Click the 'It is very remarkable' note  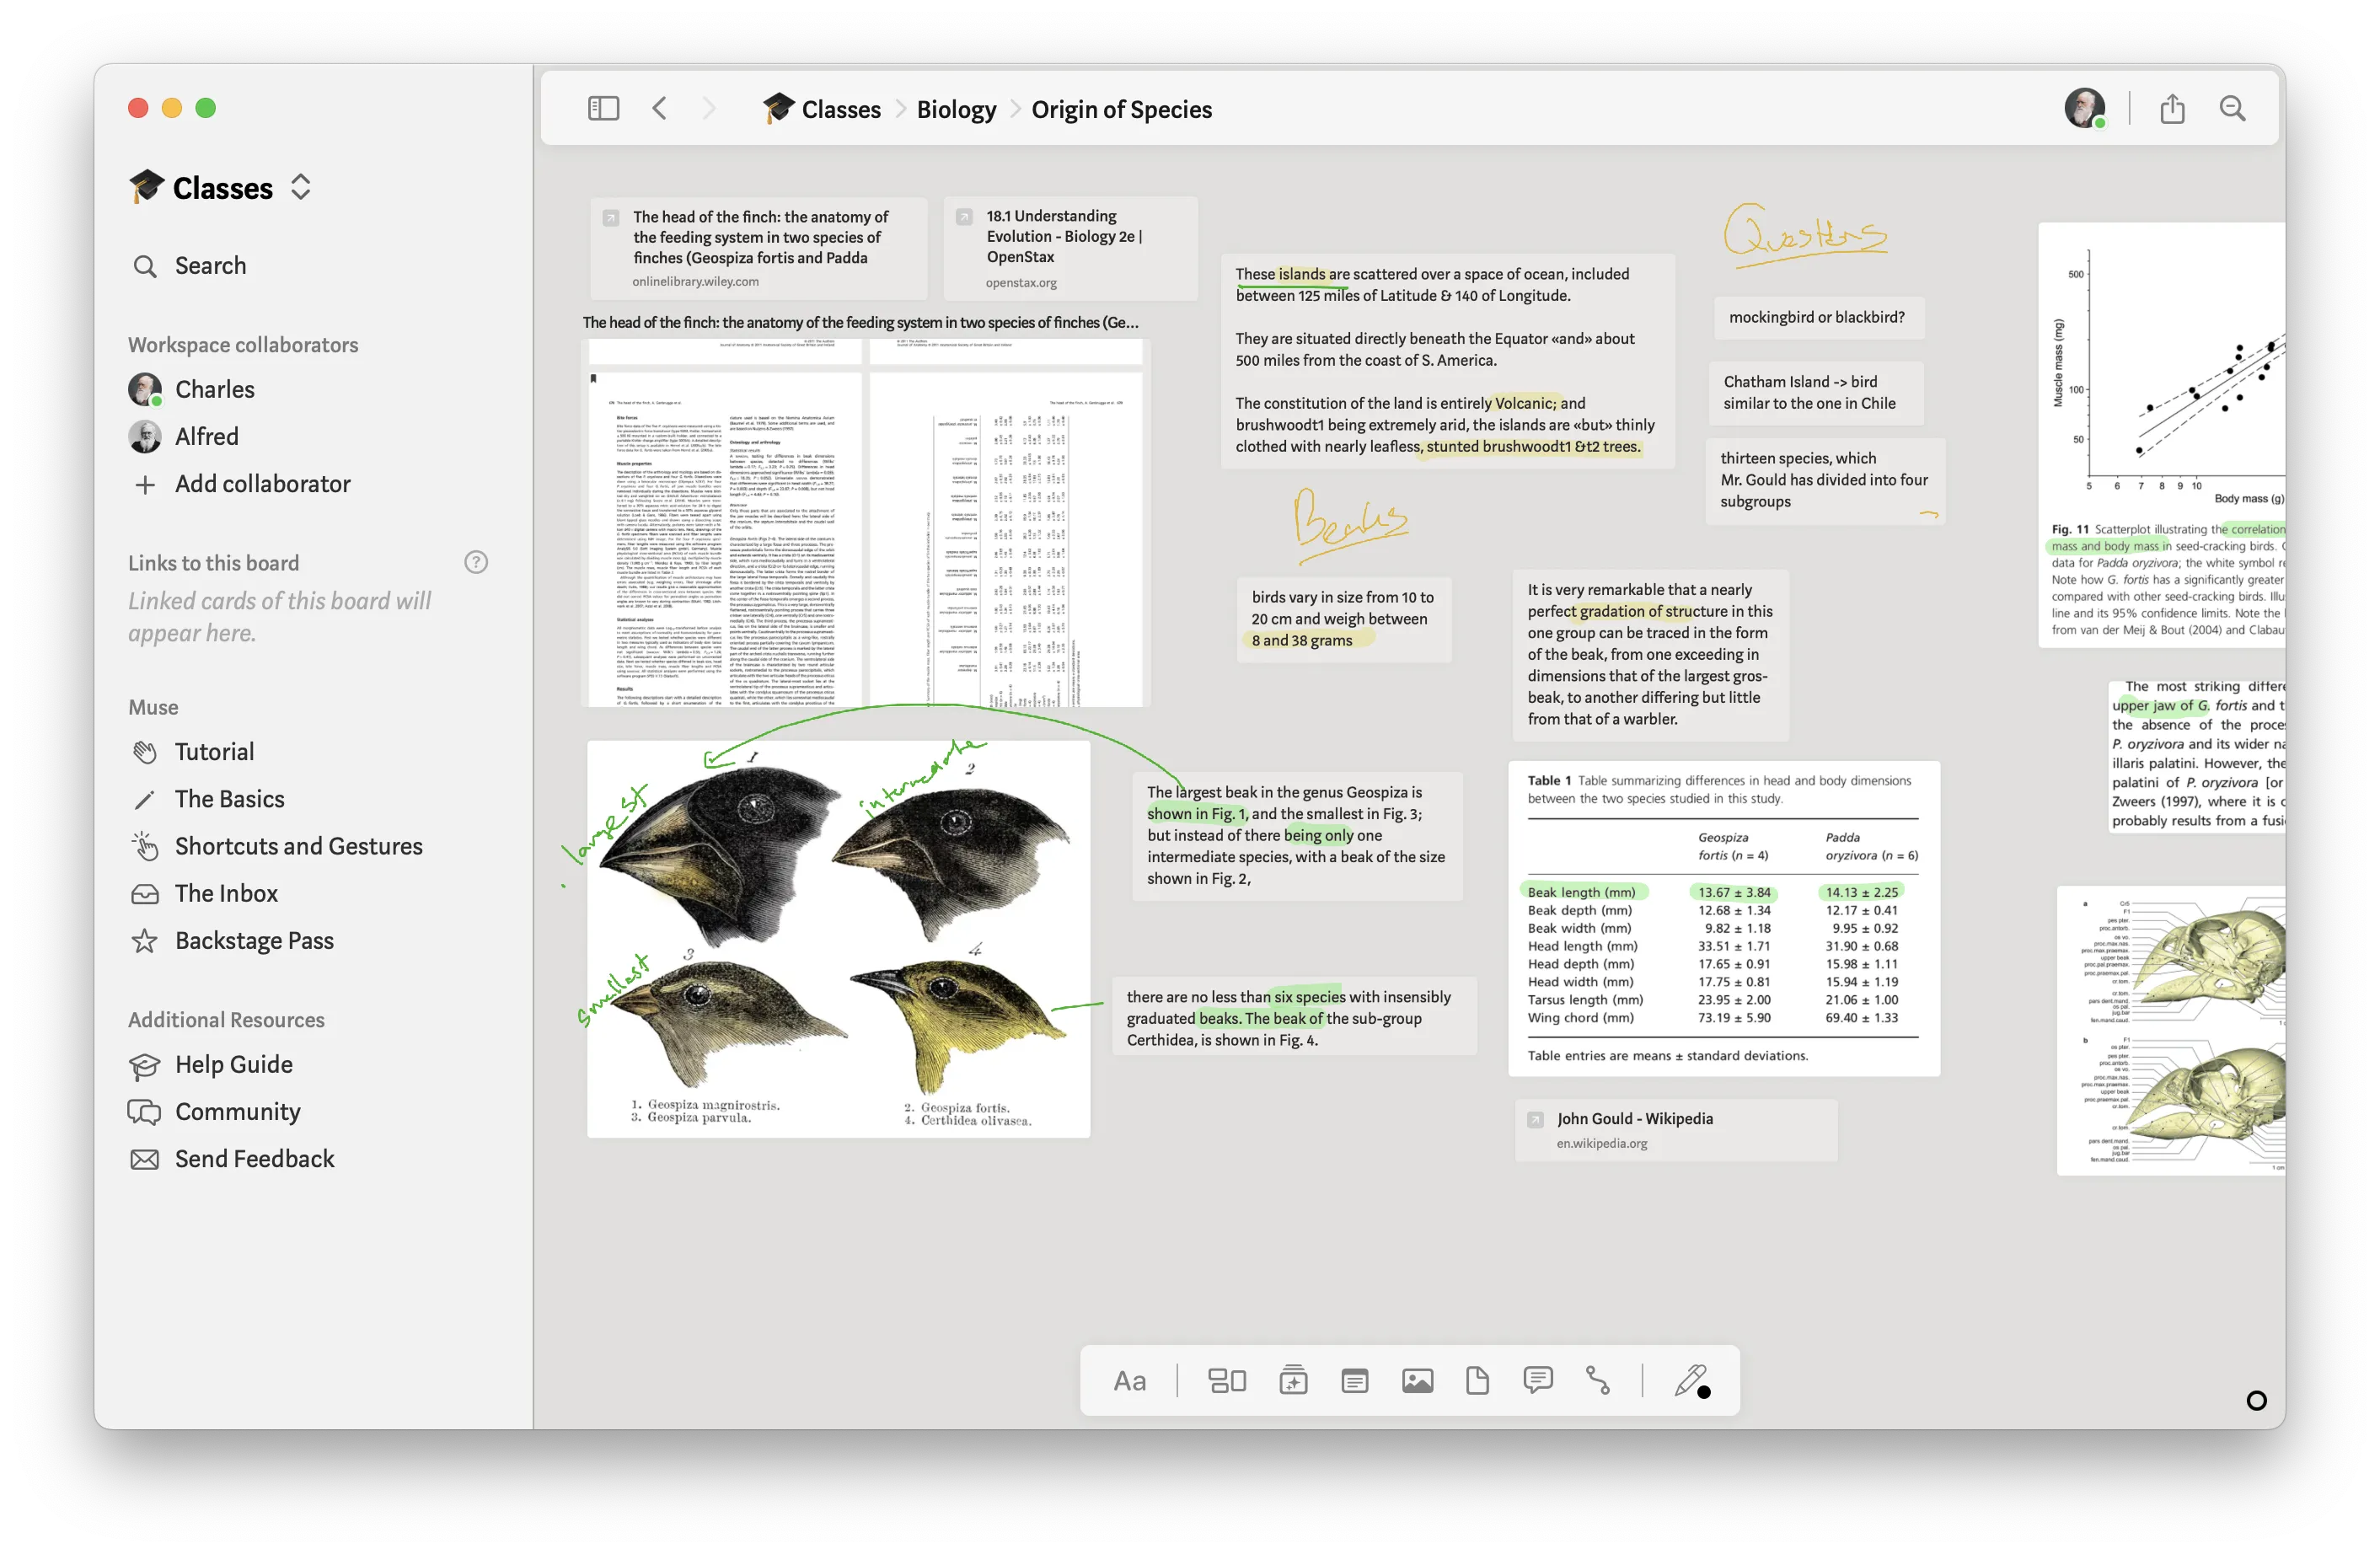pyautogui.click(x=1650, y=654)
